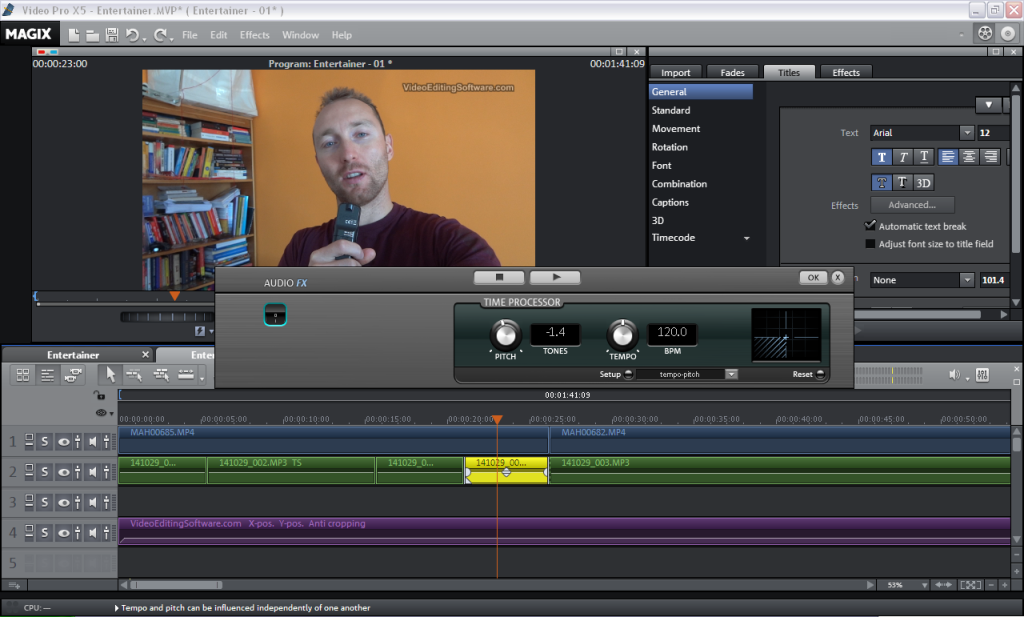Viewport: 1024px width, 617px height.
Task: Switch to the Fades tab
Action: point(733,71)
